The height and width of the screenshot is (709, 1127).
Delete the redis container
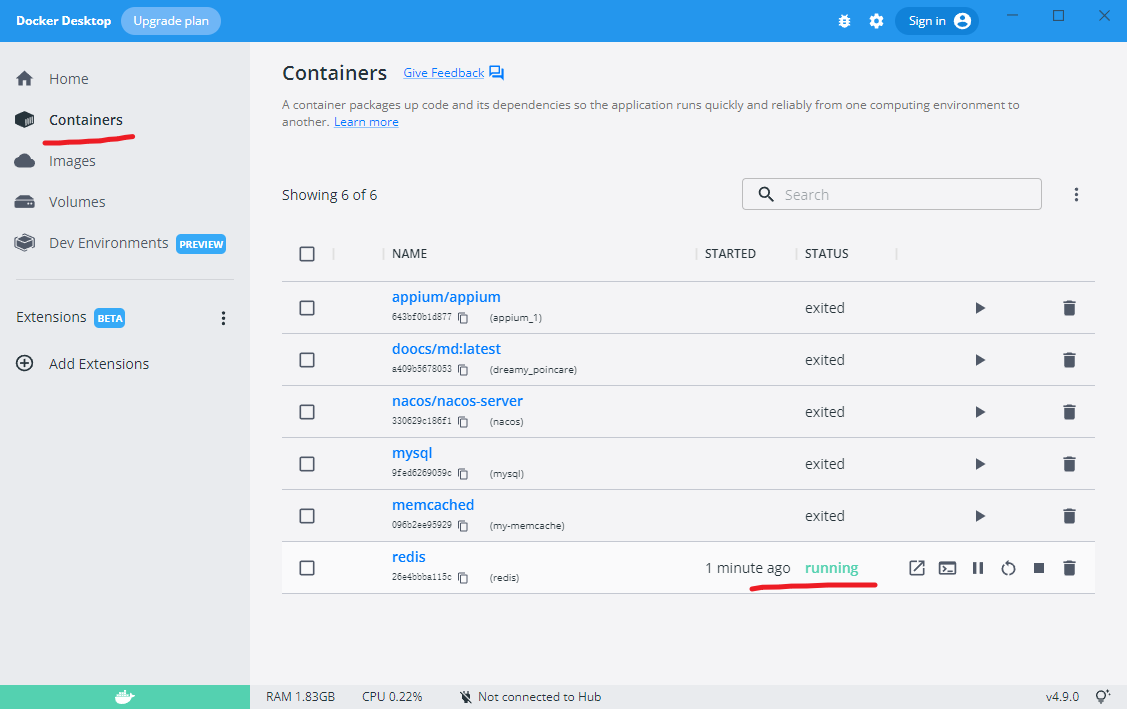point(1069,568)
